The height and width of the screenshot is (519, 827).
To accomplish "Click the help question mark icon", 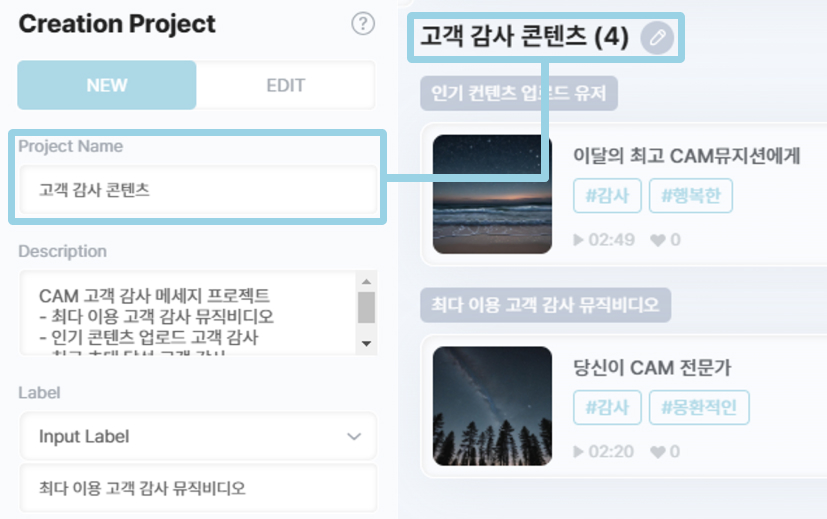I will [x=363, y=25].
